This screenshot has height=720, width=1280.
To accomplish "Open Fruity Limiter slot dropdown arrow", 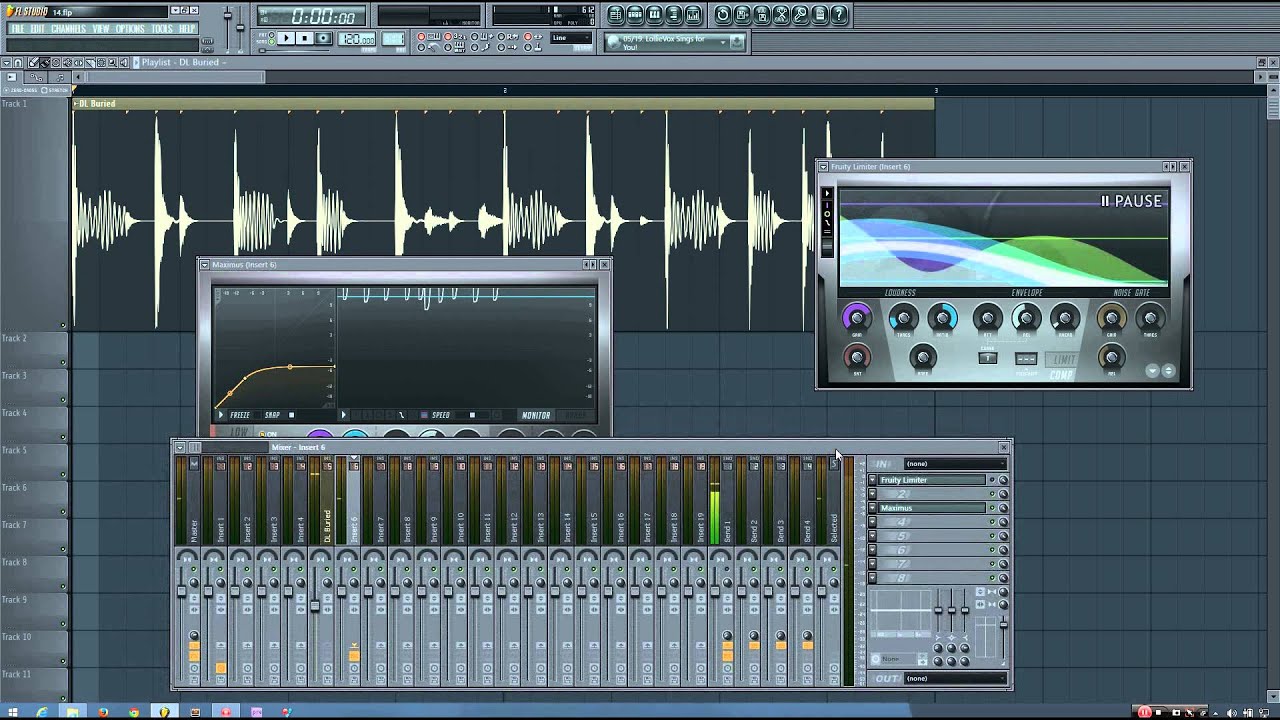I will pos(872,480).
